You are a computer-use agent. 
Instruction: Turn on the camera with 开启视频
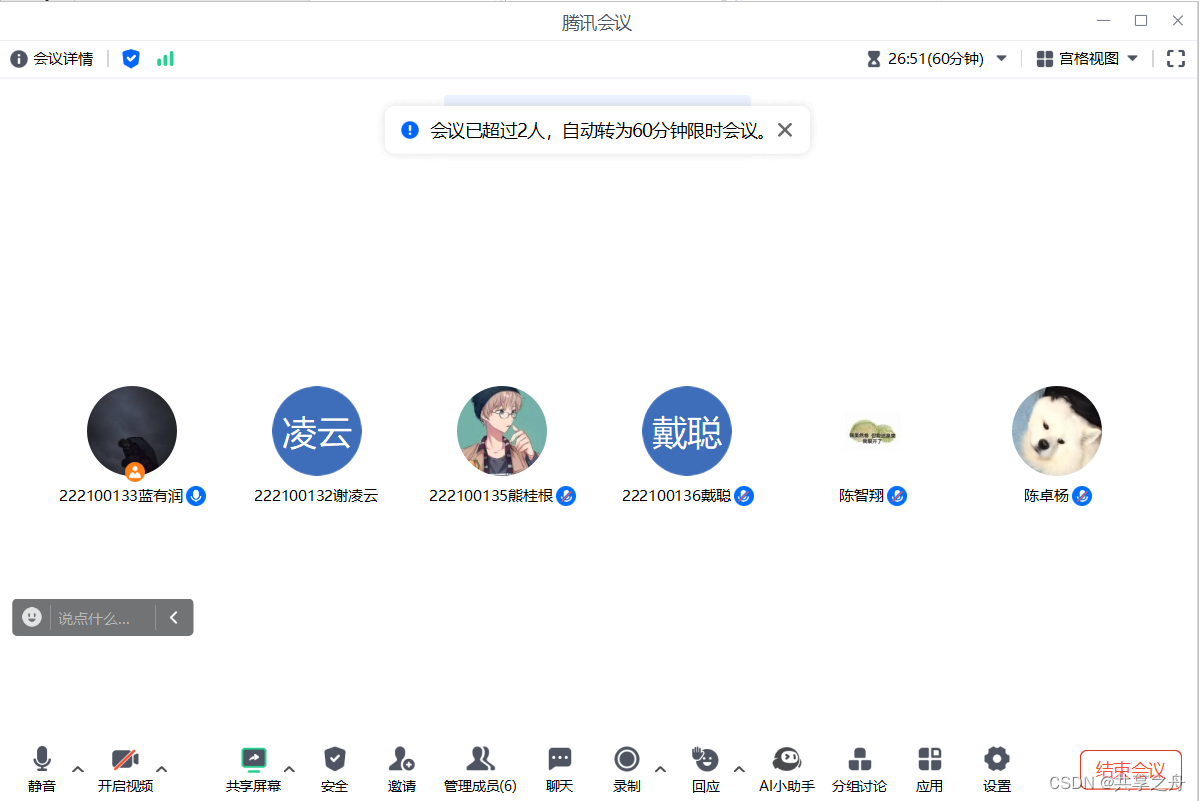click(125, 769)
